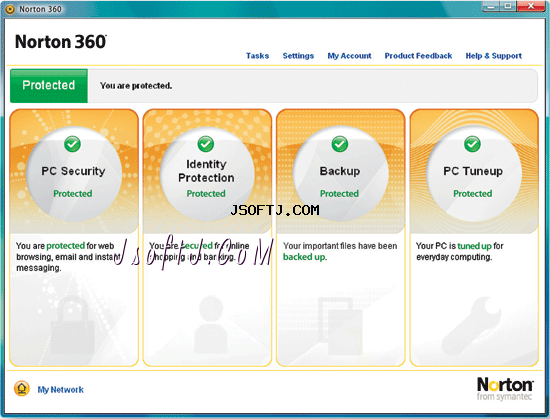Screen dimensions: 550x419
Task: Click 'everyday computing.' description text
Action: click(454, 257)
